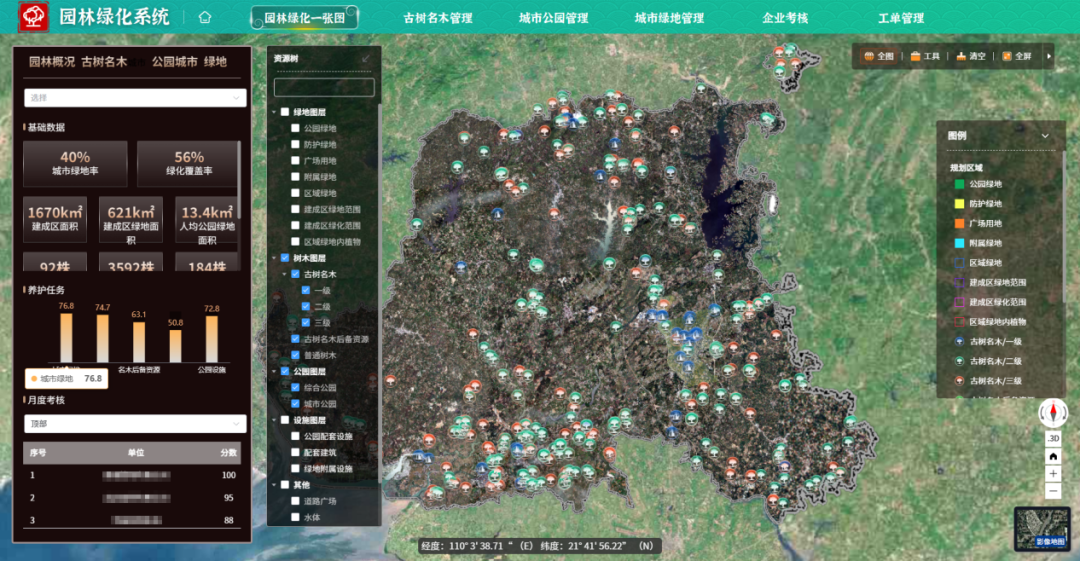Click the map home extent button
The width and height of the screenshot is (1080, 561).
[x=1053, y=456]
